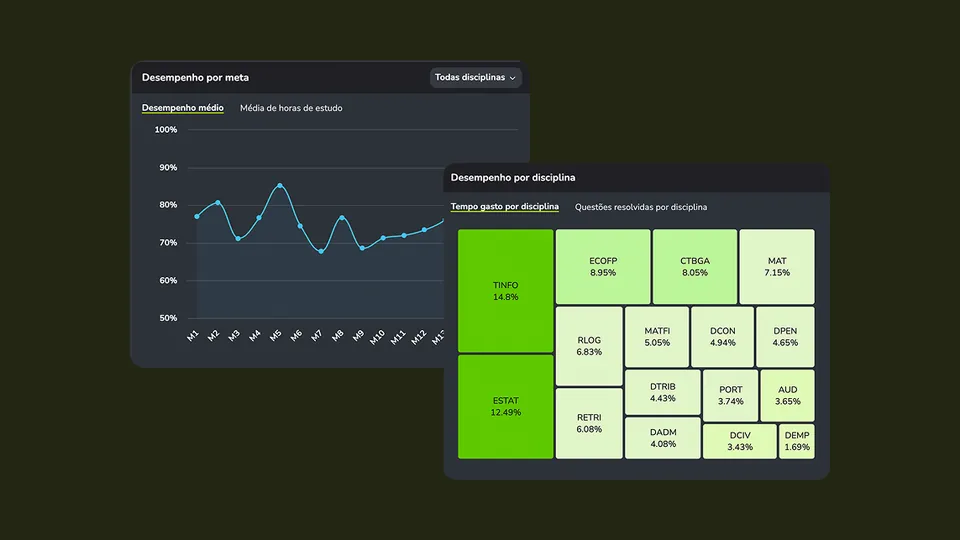This screenshot has height=540, width=960.
Task: Click the M9 data point on line chart
Action: [362, 248]
